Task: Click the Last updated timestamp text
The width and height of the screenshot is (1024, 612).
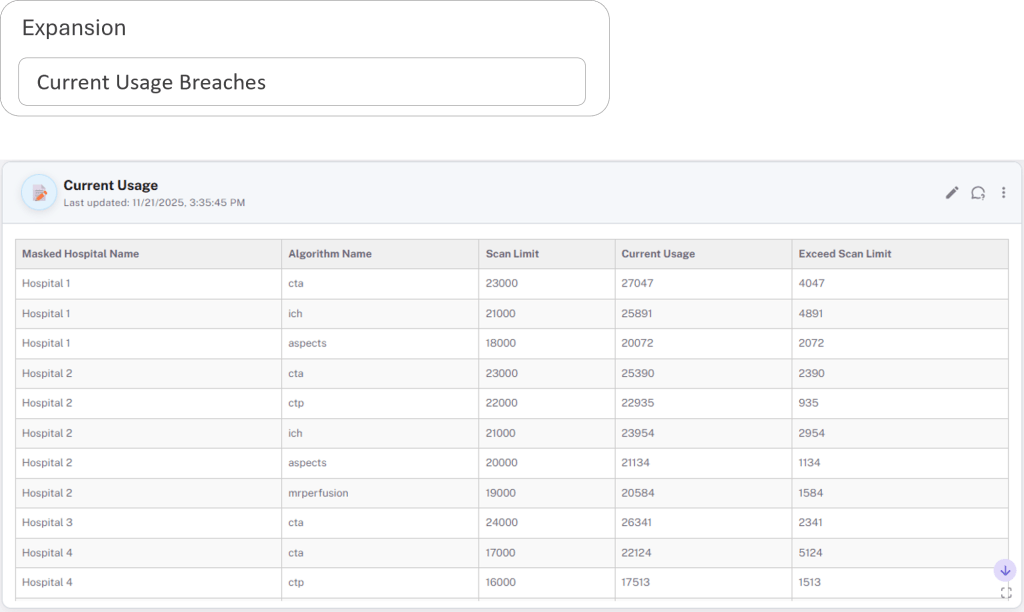Action: [154, 203]
